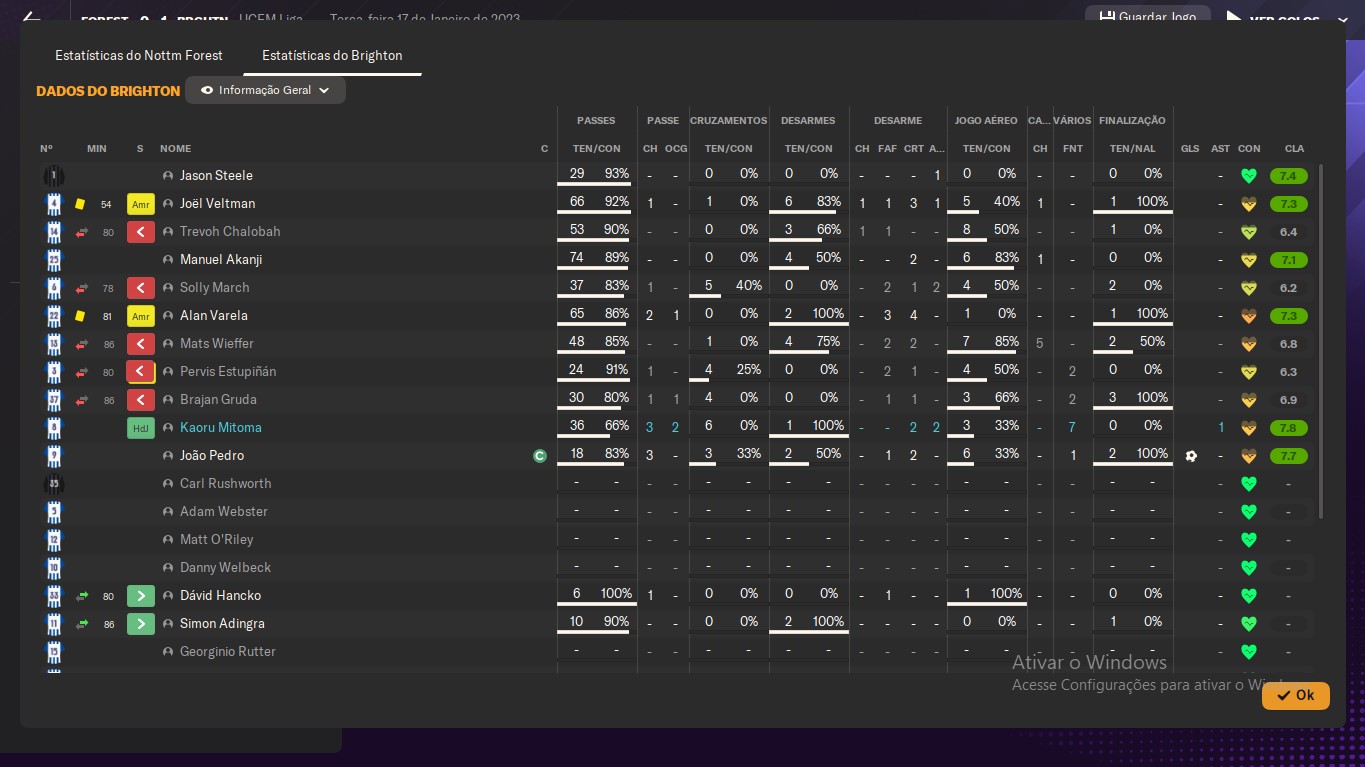This screenshot has height=767, width=1365.
Task: Click Jason Steele's 7.4 rating badge
Action: pyautogui.click(x=1288, y=176)
